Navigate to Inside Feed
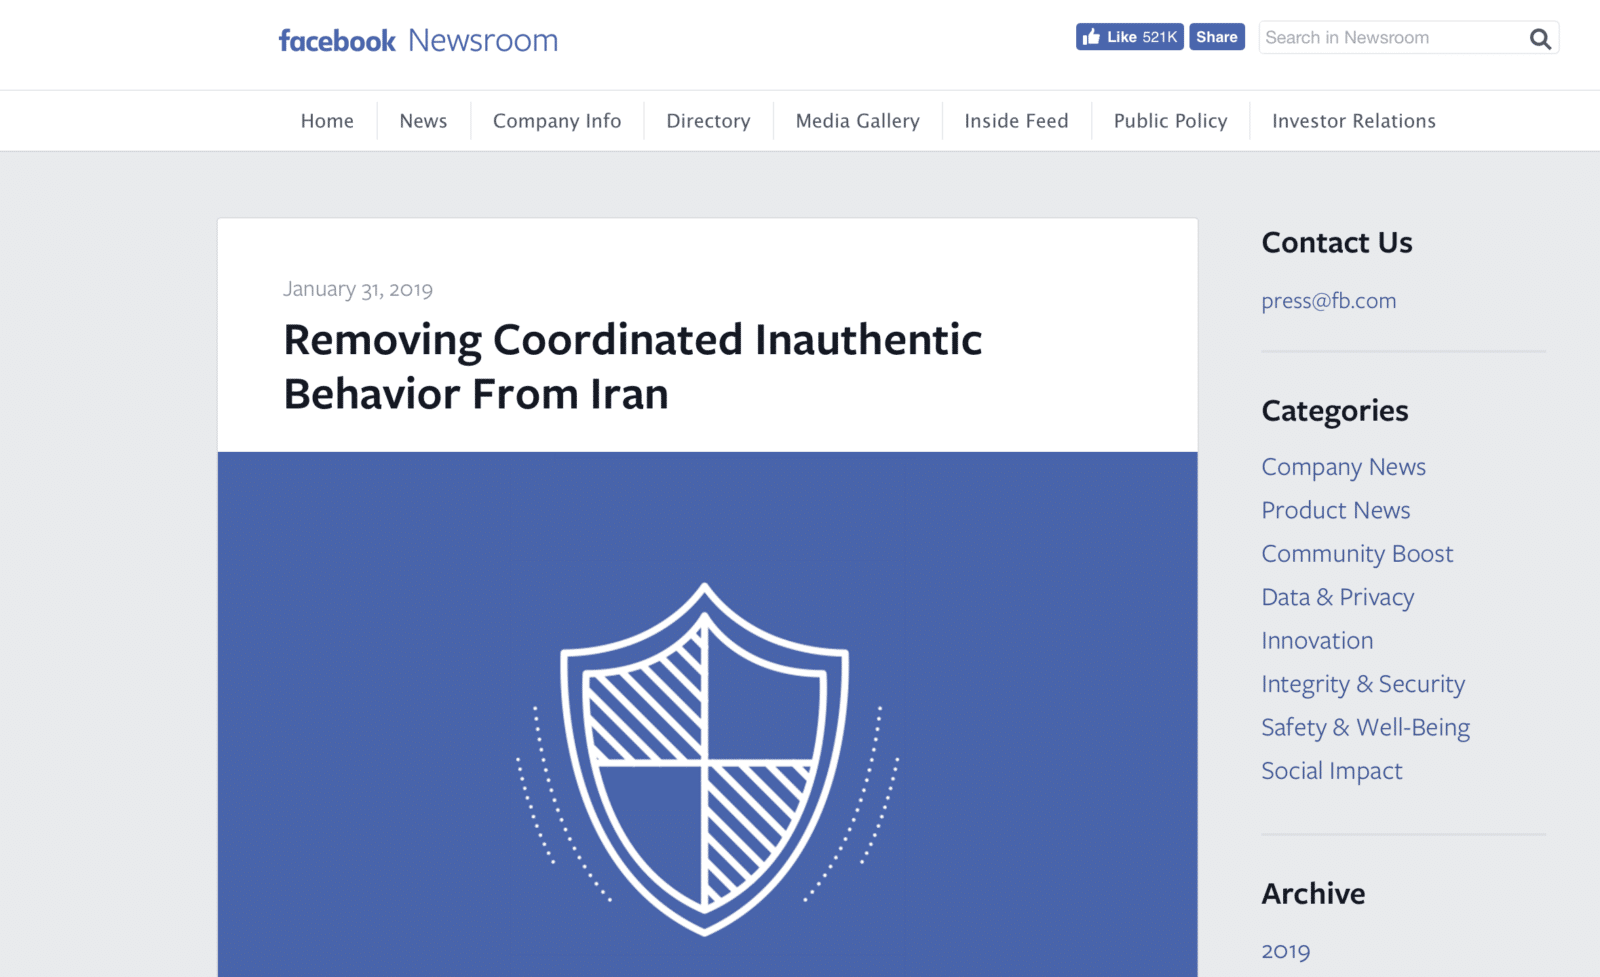This screenshot has width=1600, height=977. pyautogui.click(x=1016, y=121)
